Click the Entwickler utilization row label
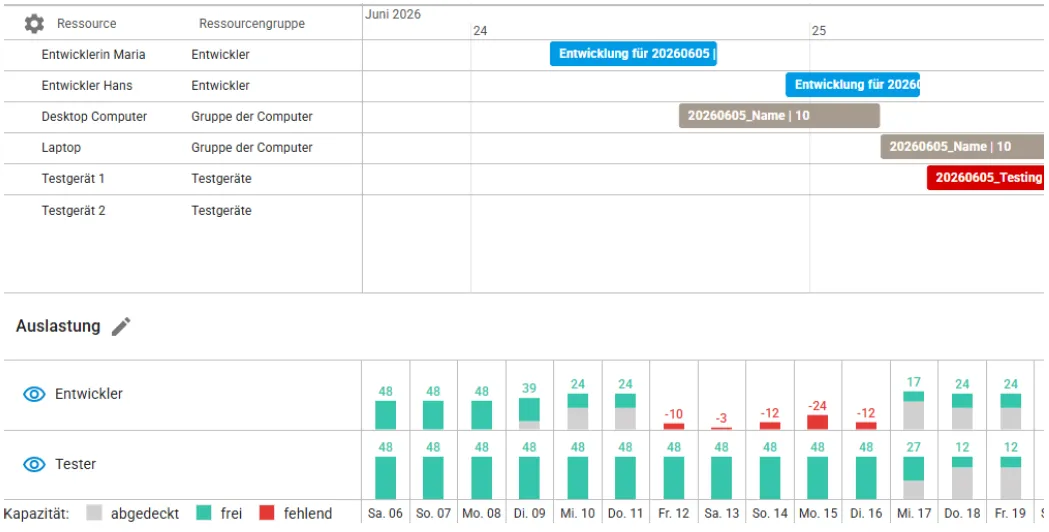This screenshot has height=532, width=1049. point(89,394)
